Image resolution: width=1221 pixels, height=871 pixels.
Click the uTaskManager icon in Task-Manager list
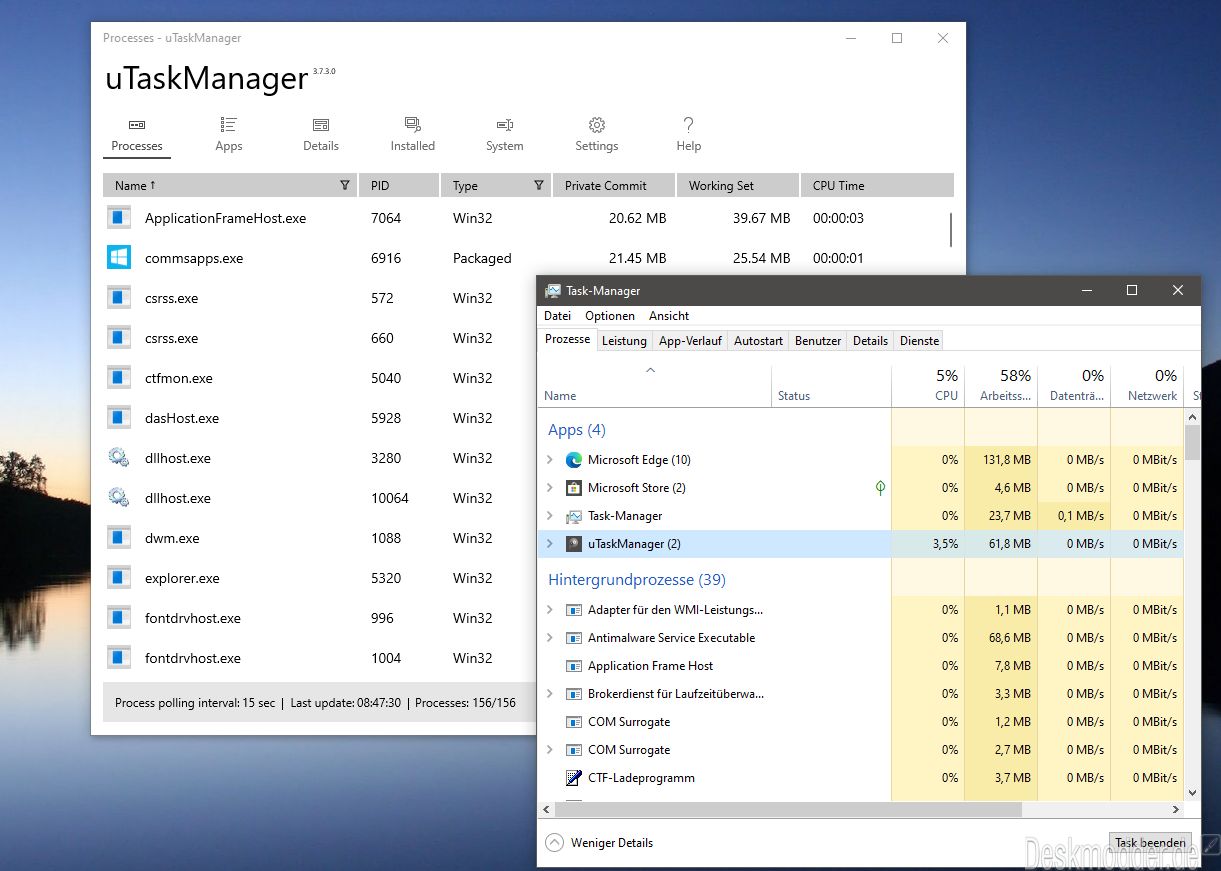click(574, 544)
